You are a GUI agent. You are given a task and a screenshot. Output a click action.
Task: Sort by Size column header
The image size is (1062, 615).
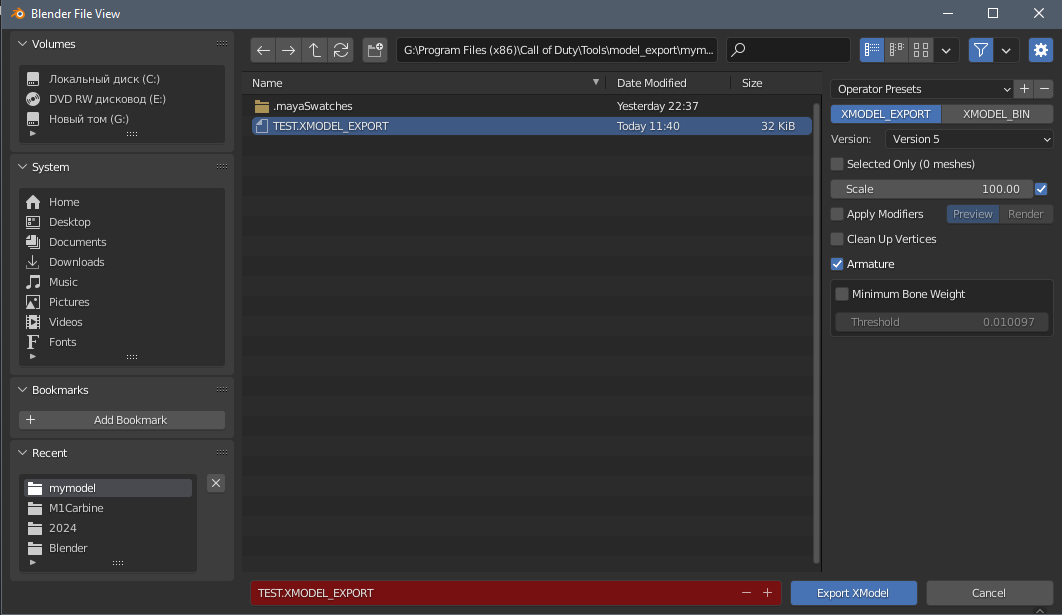pyautogui.click(x=752, y=83)
